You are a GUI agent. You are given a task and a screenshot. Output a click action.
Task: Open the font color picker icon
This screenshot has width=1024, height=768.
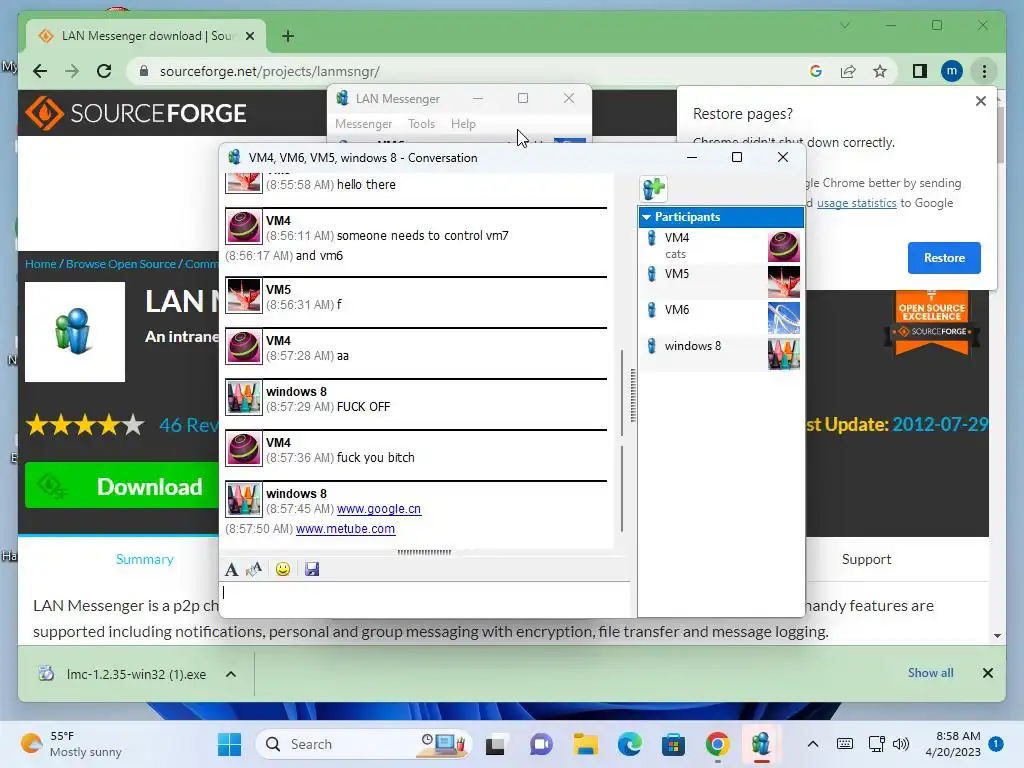[254, 569]
